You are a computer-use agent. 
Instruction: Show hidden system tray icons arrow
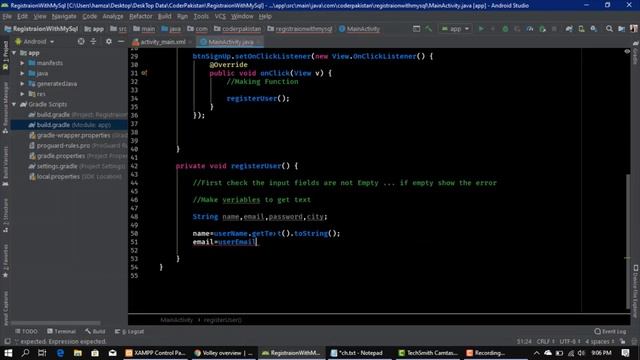(536, 353)
